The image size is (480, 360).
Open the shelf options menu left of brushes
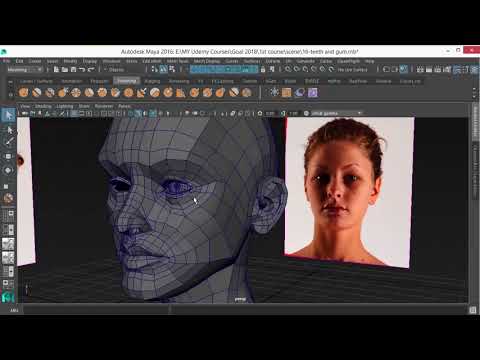click(x=11, y=95)
